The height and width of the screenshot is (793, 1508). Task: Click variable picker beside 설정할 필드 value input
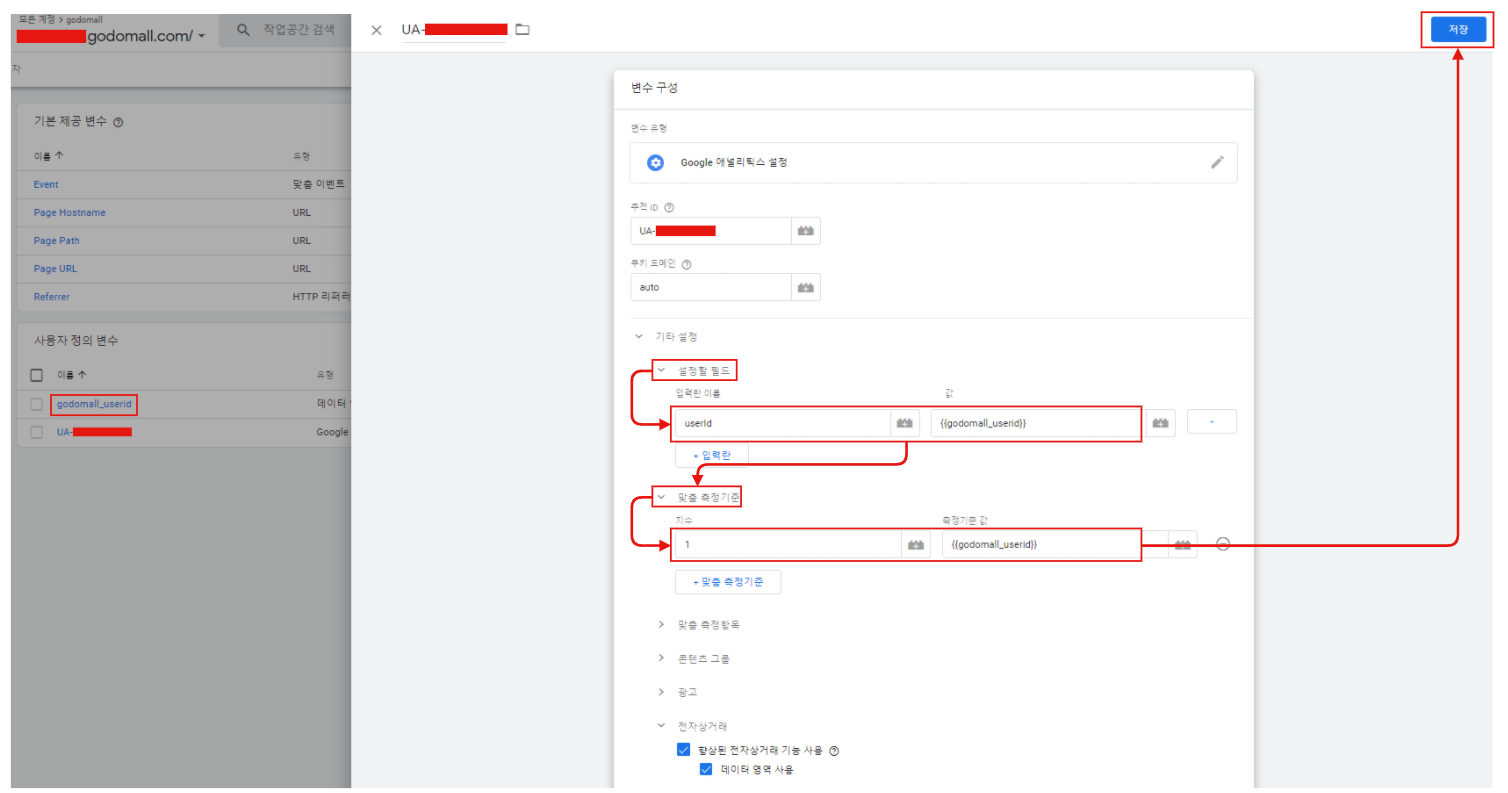point(1160,423)
